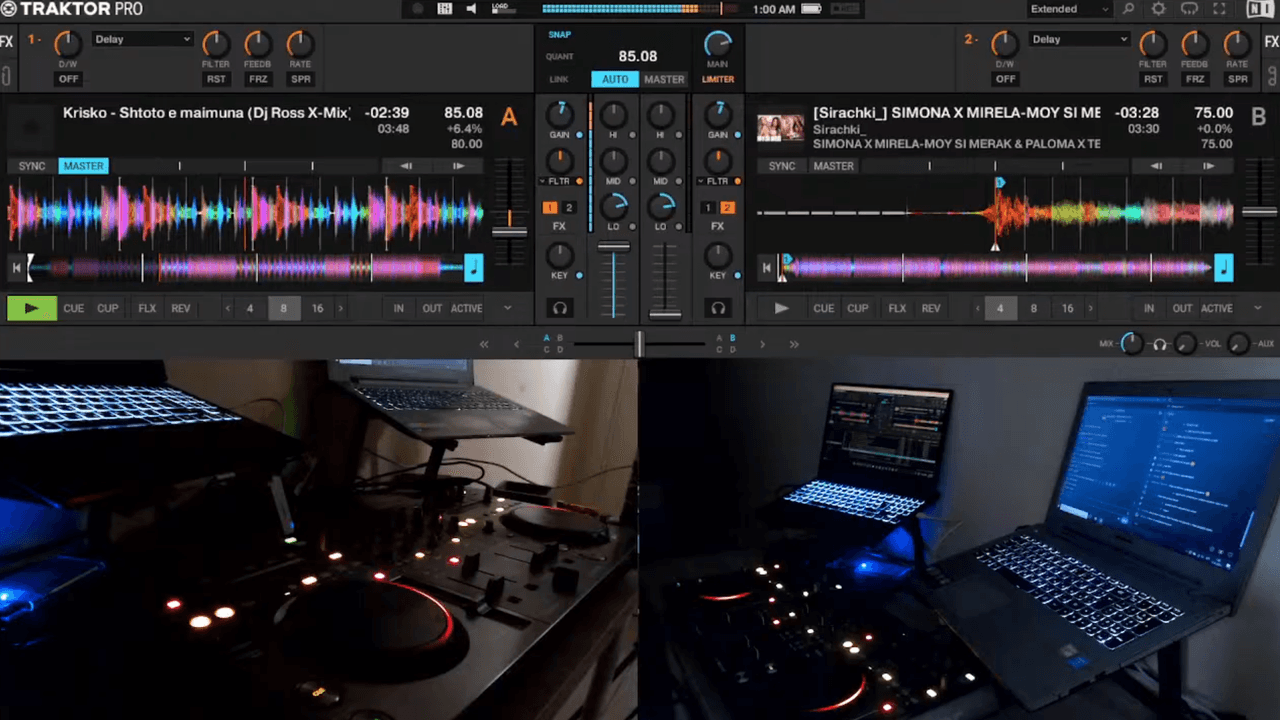Toggle REV reverse on Deck B

[931, 308]
